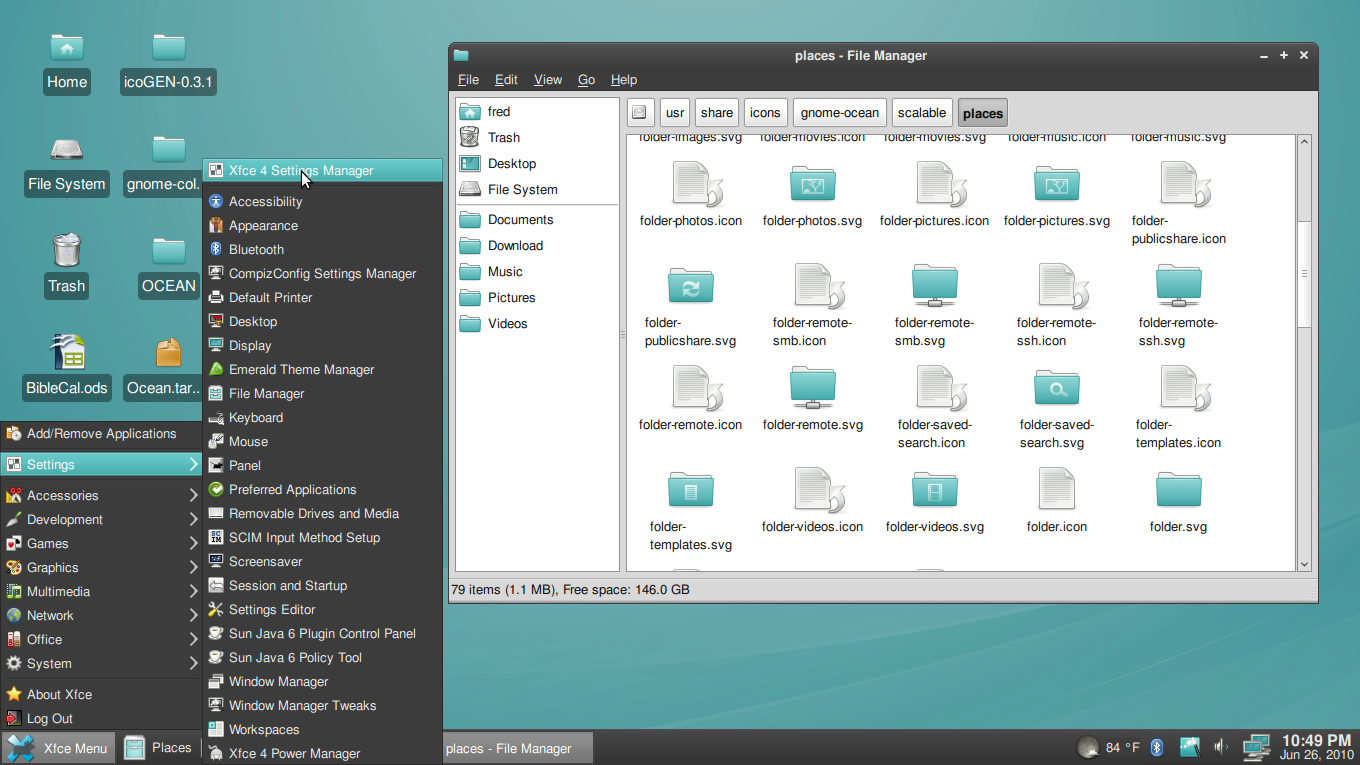Viewport: 1360px width, 765px height.
Task: Open Documents in the side pane
Action: click(x=537, y=220)
